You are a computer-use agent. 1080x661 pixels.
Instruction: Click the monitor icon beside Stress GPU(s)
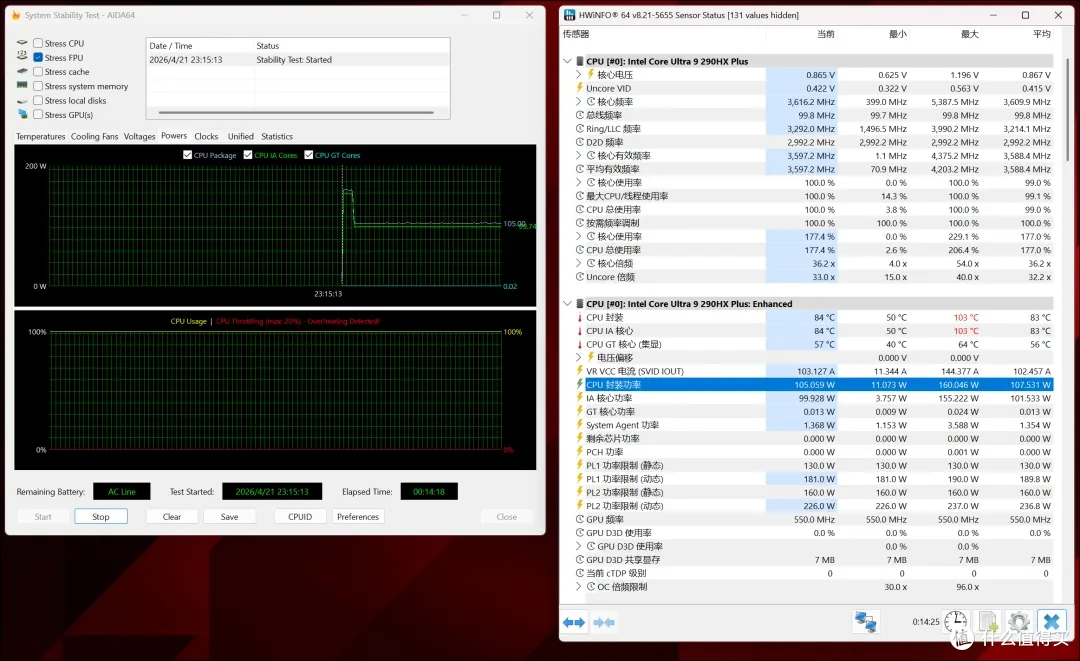23,114
